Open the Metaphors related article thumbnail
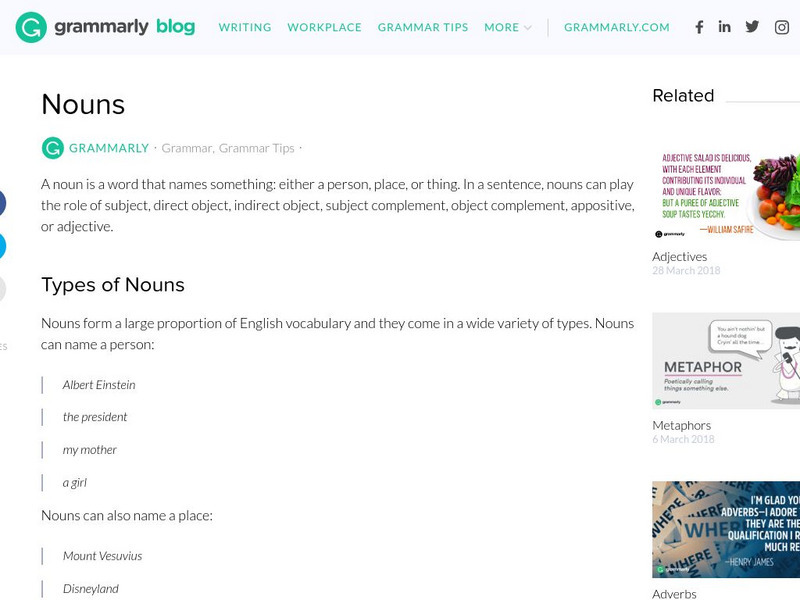Viewport: 800px width, 600px height. [726, 360]
